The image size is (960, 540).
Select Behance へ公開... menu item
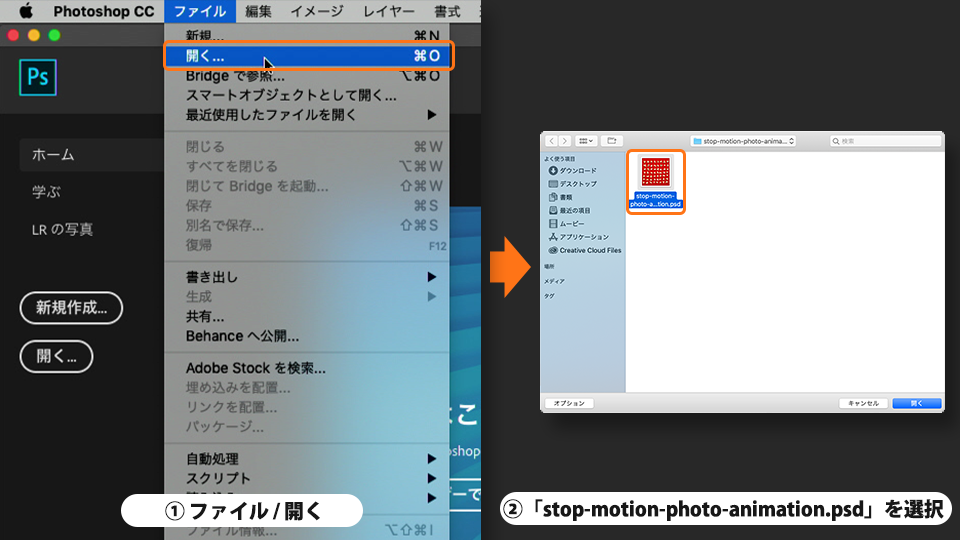[307, 336]
